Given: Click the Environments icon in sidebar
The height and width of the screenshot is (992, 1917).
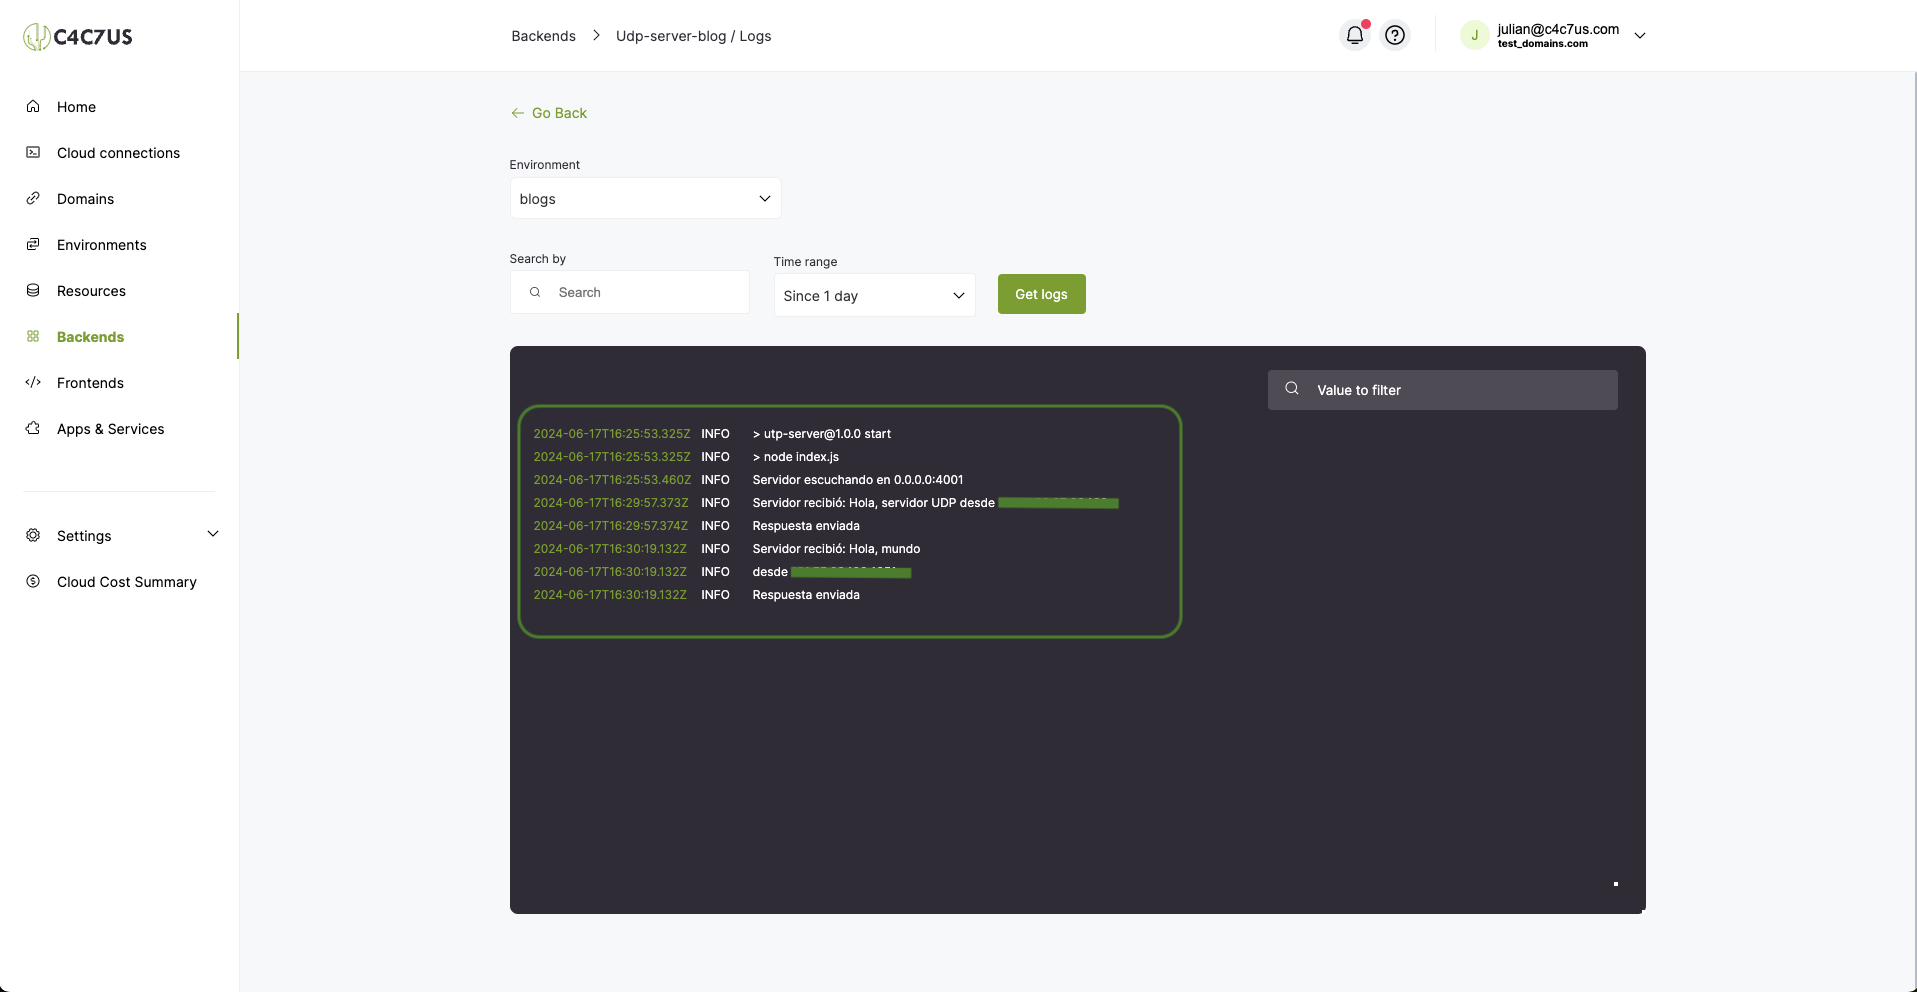Looking at the screenshot, I should coord(33,244).
